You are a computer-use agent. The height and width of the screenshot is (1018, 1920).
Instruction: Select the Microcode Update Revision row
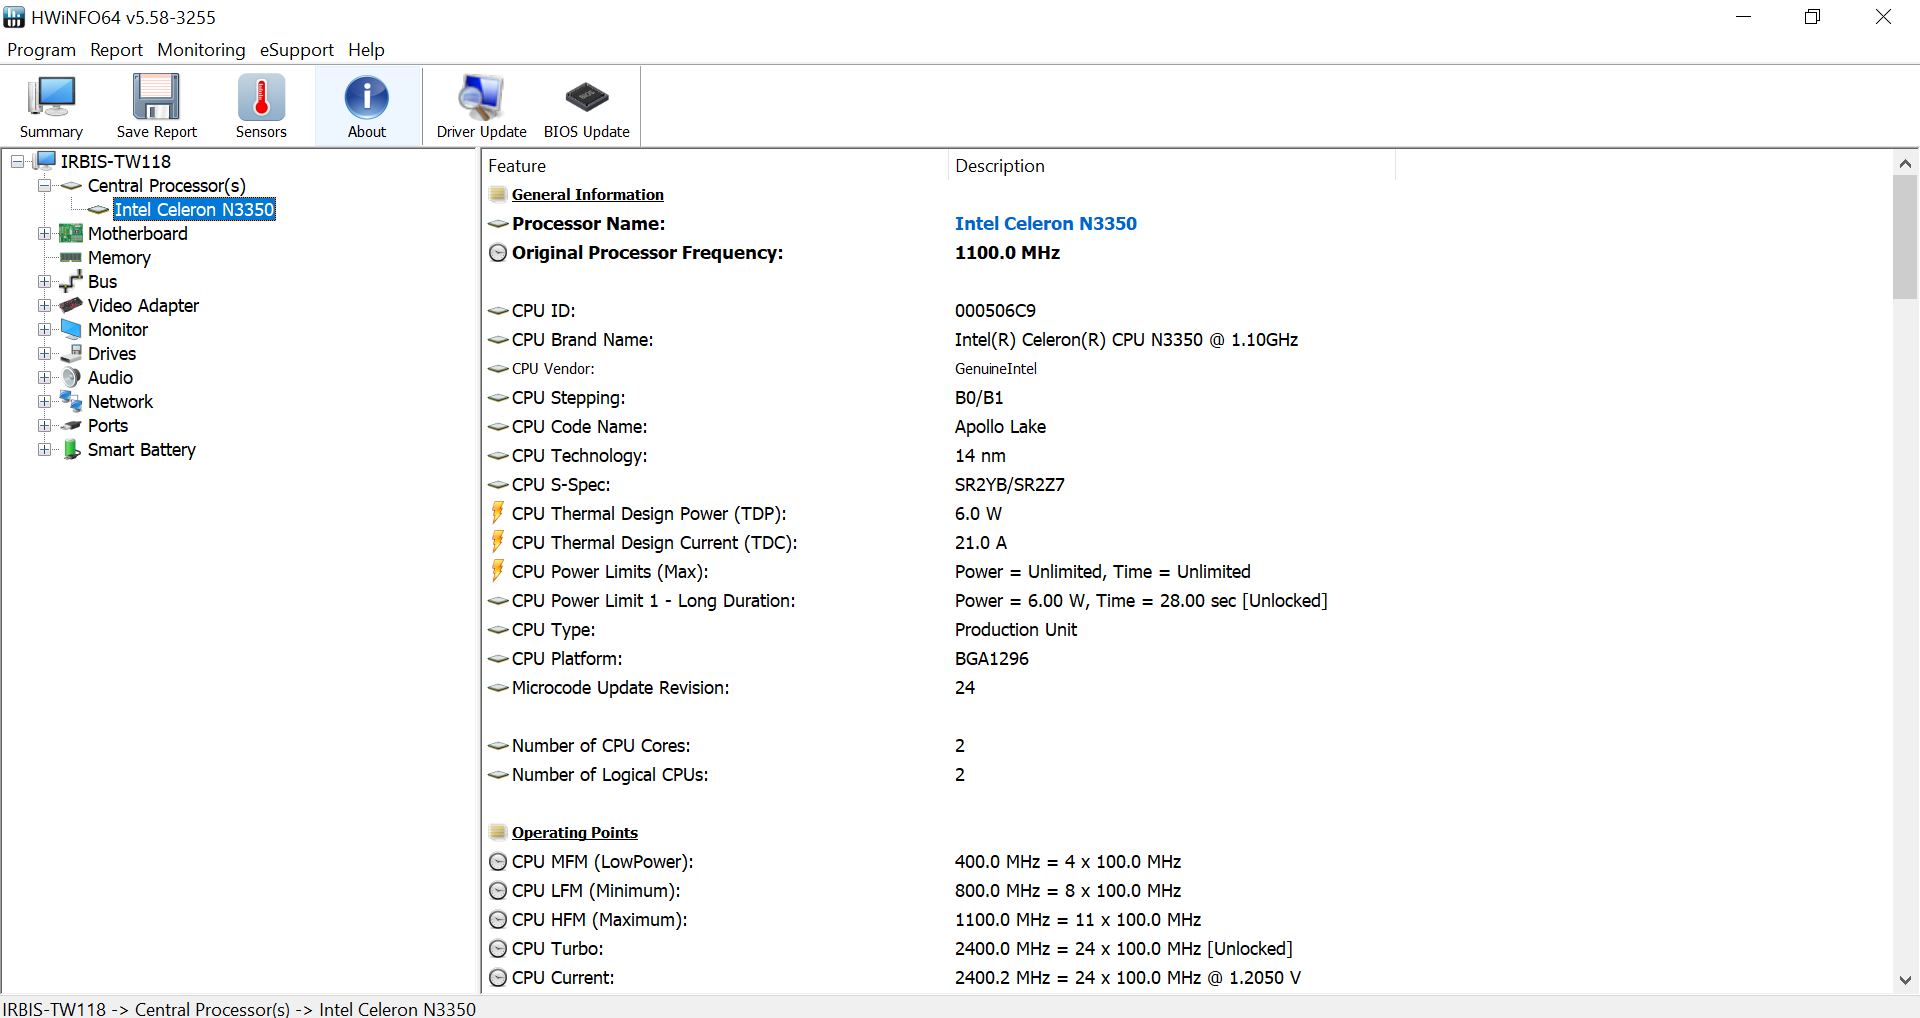pyautogui.click(x=1186, y=687)
